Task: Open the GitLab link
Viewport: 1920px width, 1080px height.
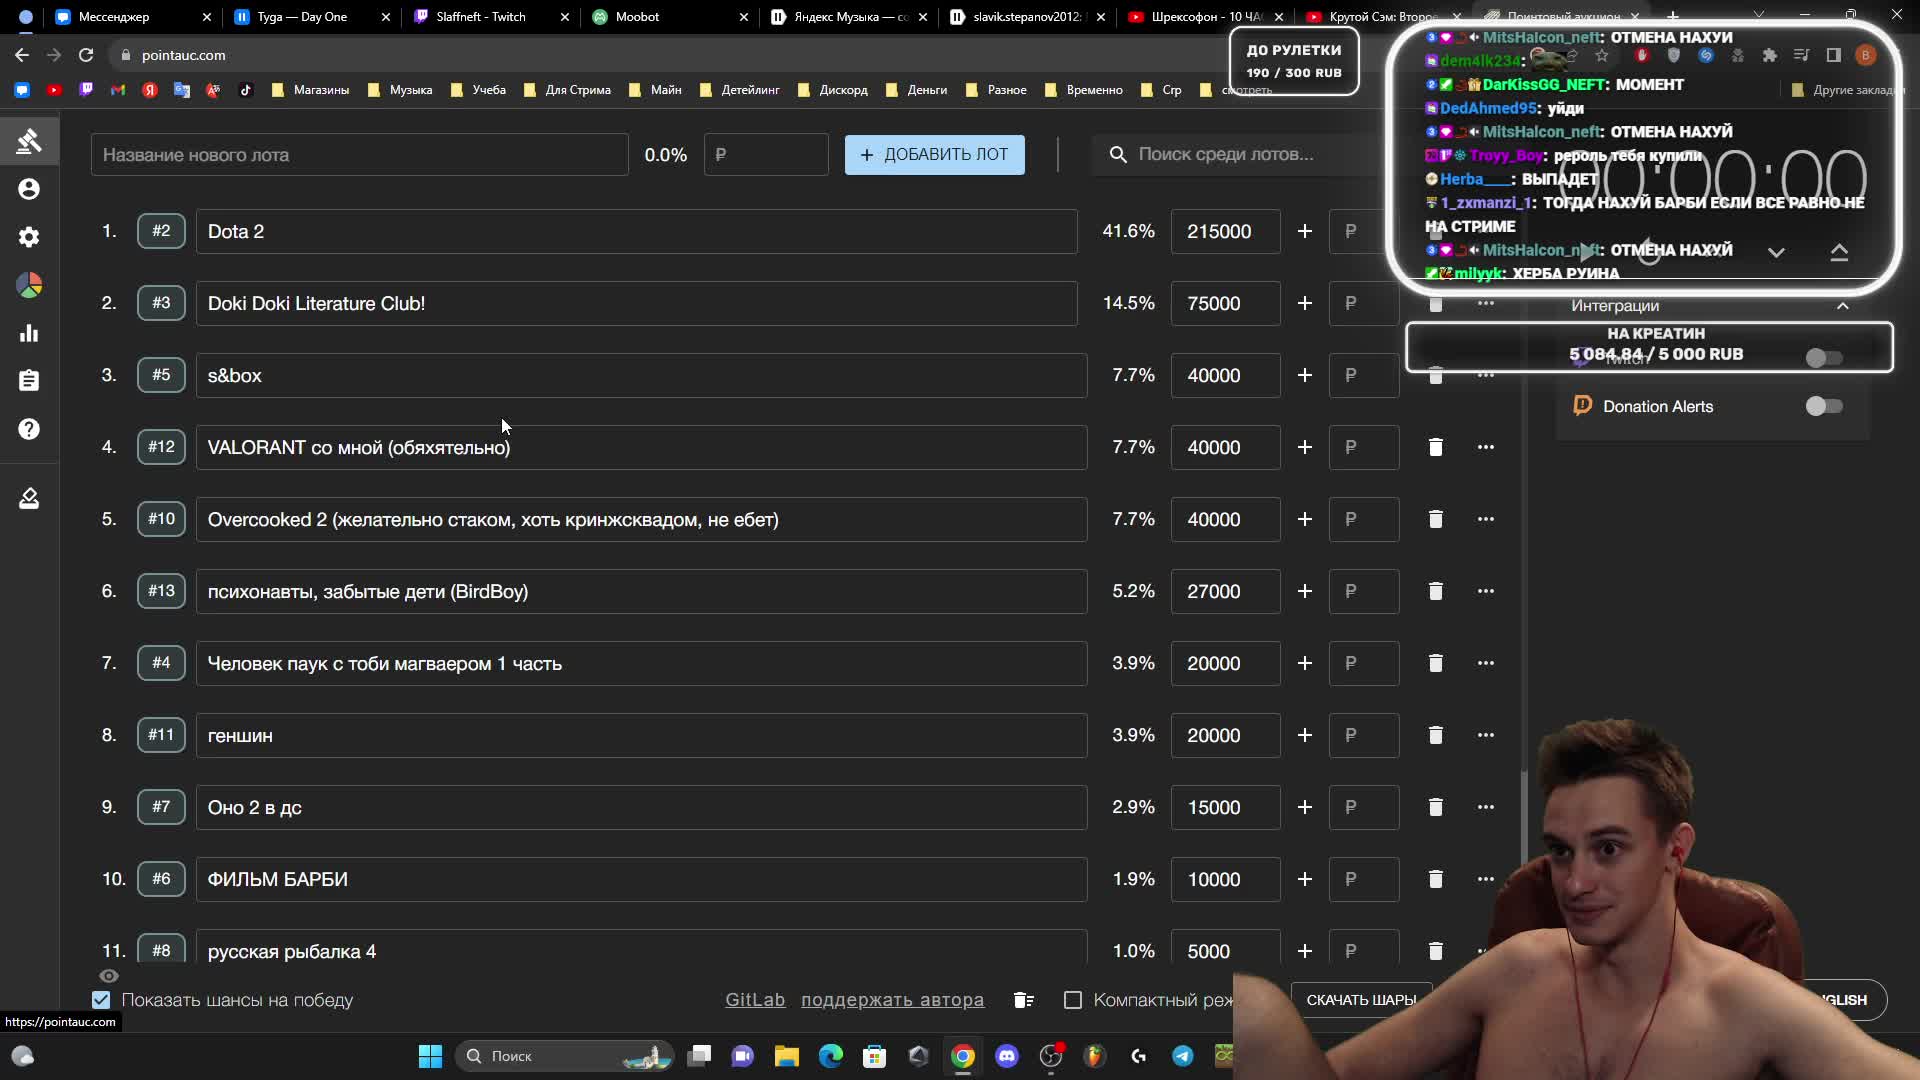Action: tap(755, 1000)
